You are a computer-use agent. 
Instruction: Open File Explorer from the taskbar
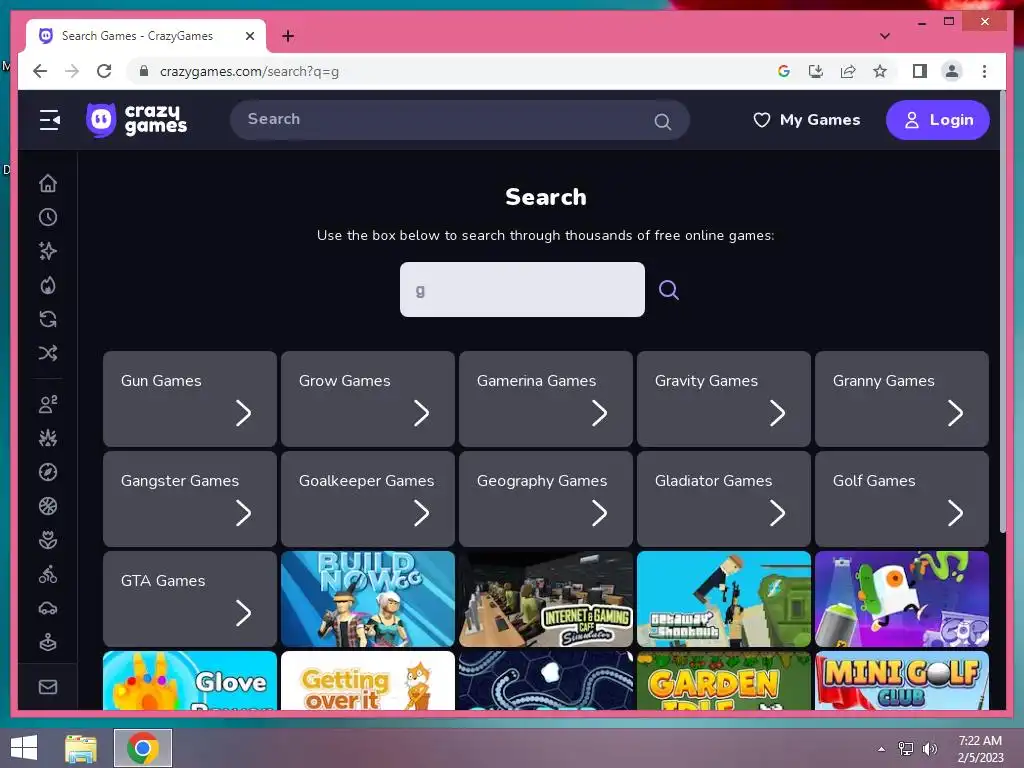click(81, 748)
